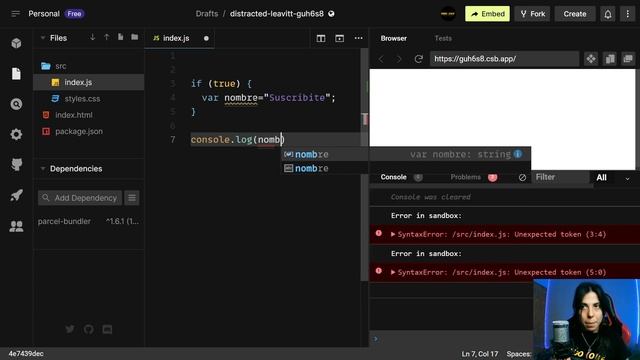
Task: Select the Problems tab
Action: pyautogui.click(x=466, y=177)
